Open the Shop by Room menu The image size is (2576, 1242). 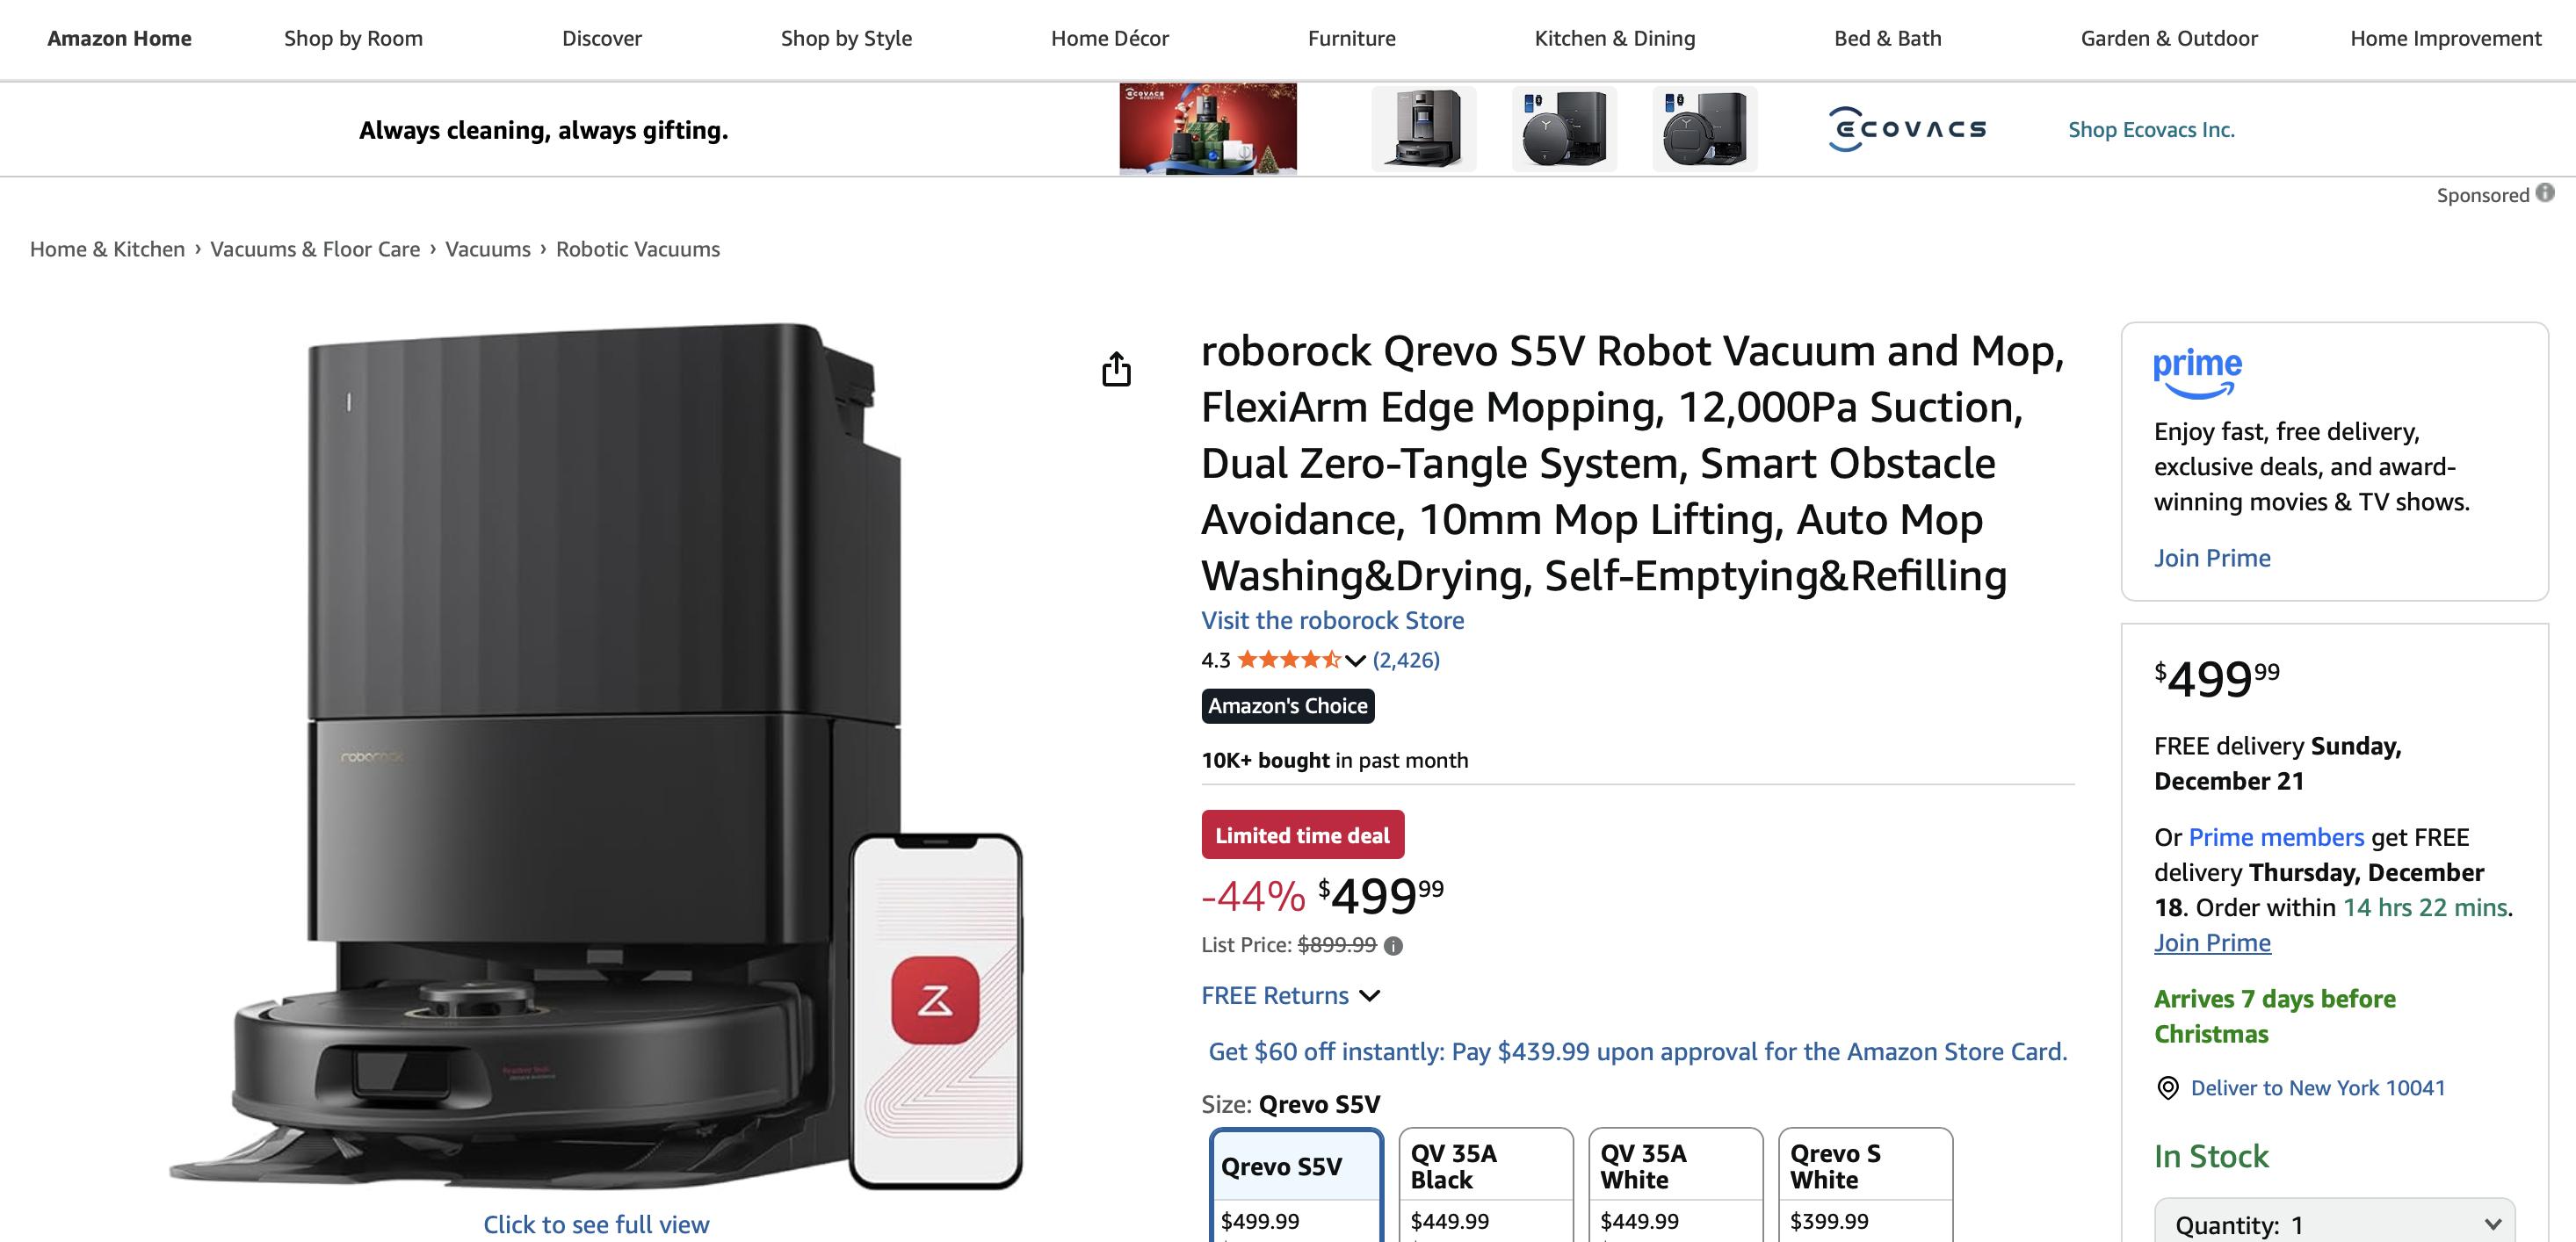click(x=353, y=38)
